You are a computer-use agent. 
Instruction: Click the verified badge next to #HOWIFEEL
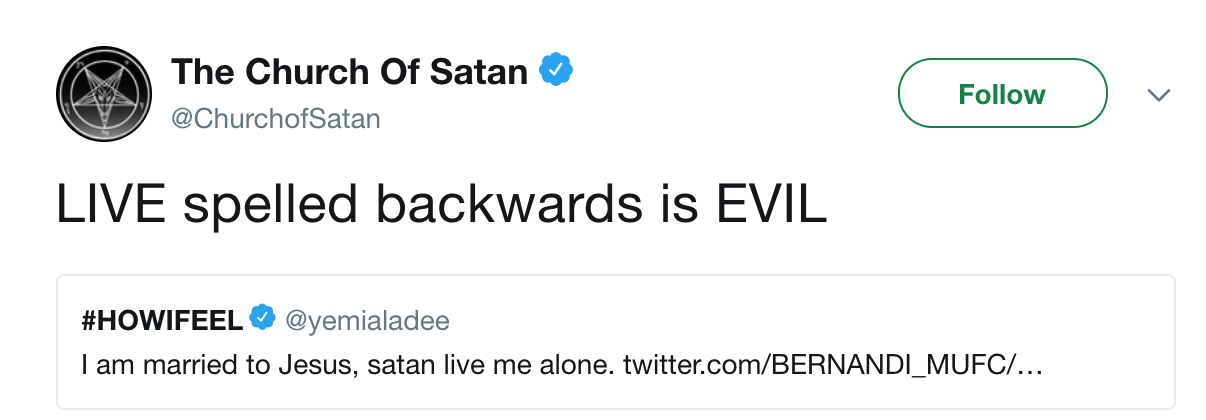coord(262,319)
